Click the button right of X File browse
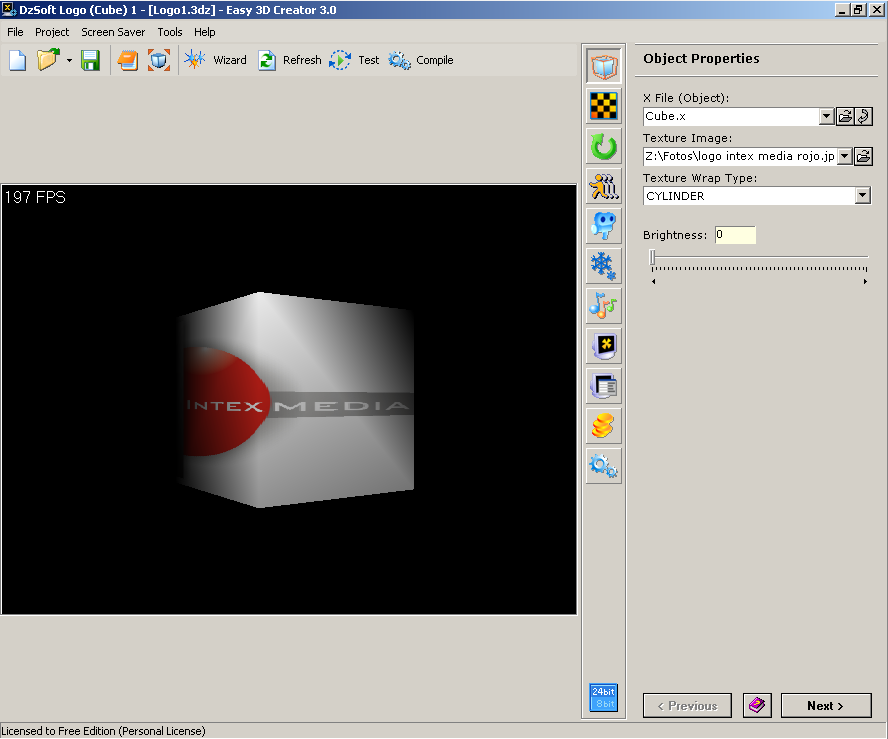Viewport: 888px width, 739px height. click(864, 117)
